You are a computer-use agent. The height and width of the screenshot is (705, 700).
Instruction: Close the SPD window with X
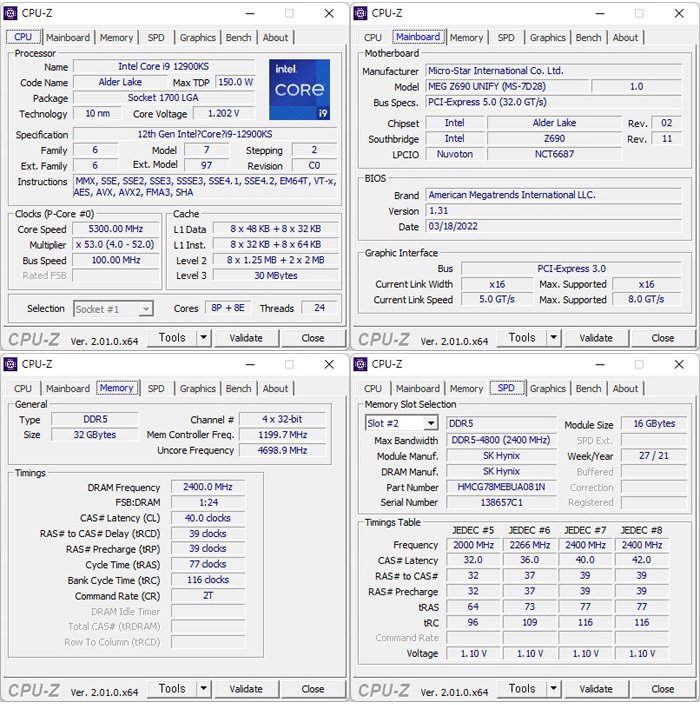(679, 364)
